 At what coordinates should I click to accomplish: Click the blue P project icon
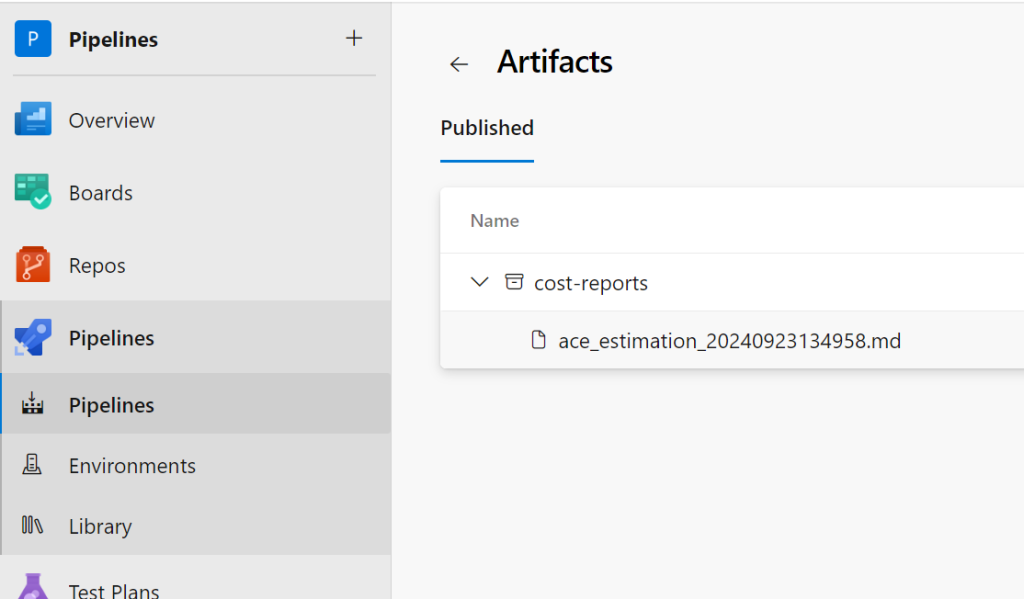[32, 40]
